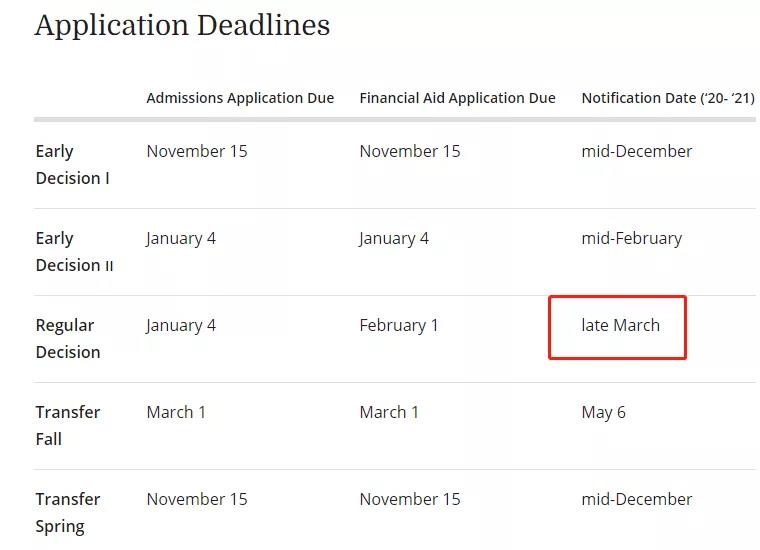The height and width of the screenshot is (550, 760).
Task: Select Regular Decision's January 4 admissions date
Action: [x=181, y=325]
